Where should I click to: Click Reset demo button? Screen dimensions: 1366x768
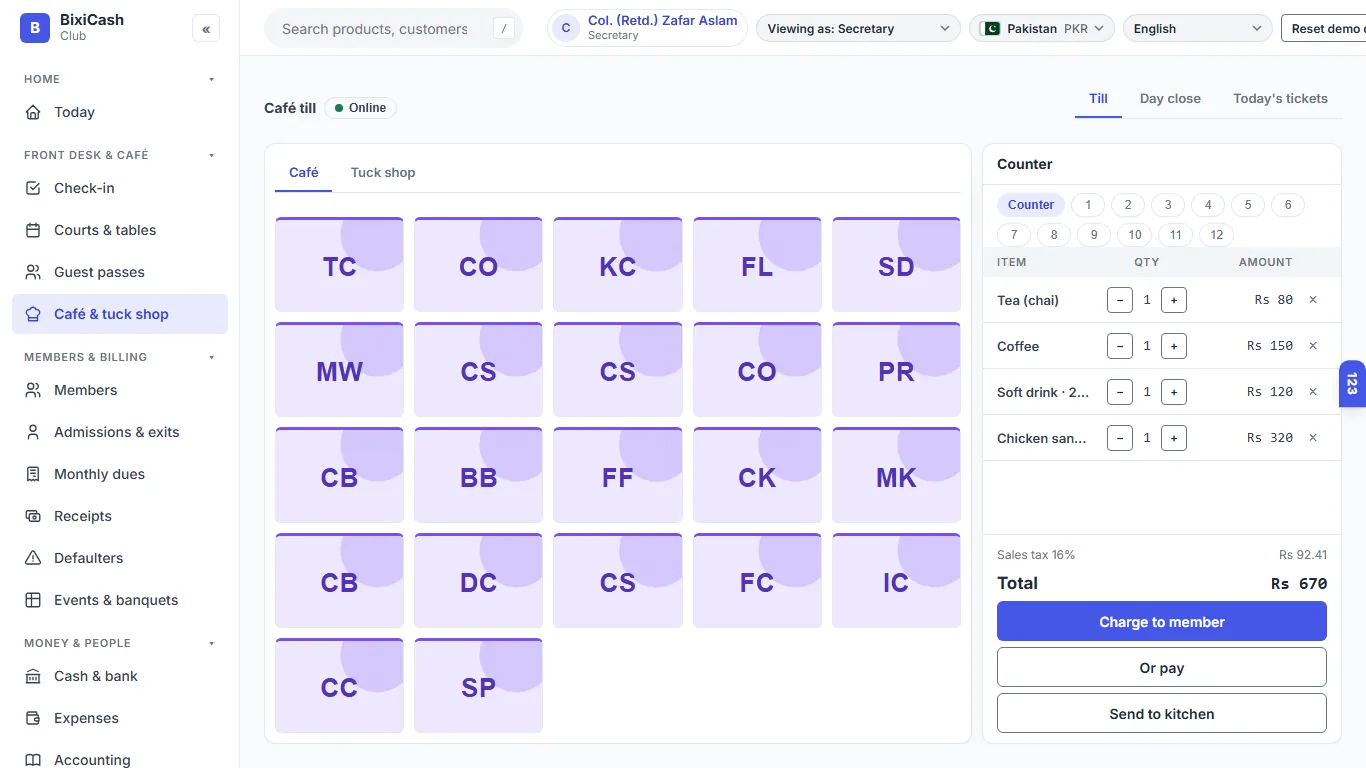(x=1323, y=29)
